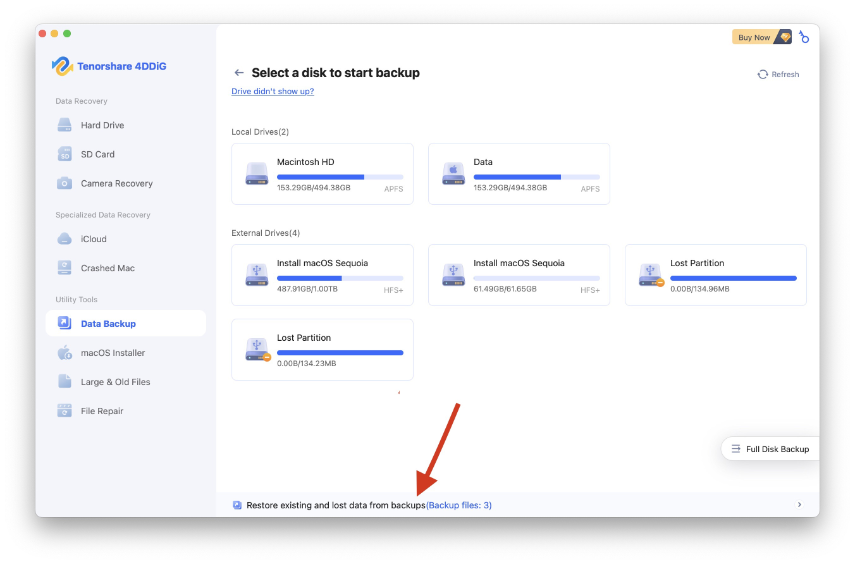Click the Data Backup icon
The height and width of the screenshot is (564, 855).
pyautogui.click(x=64, y=323)
